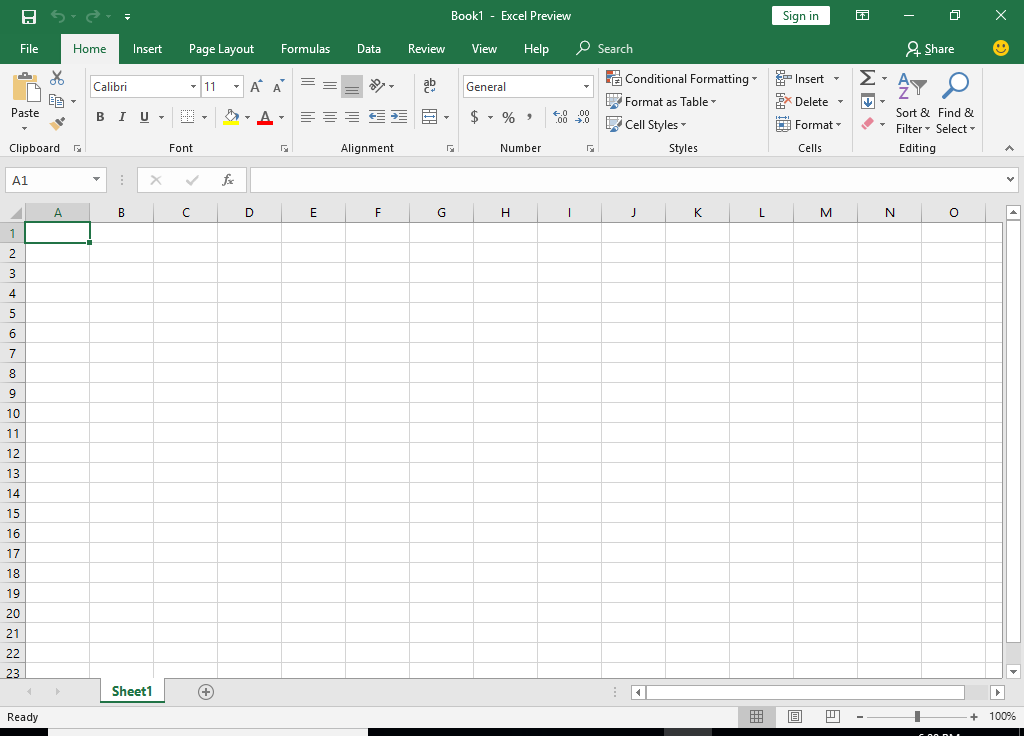Image resolution: width=1024 pixels, height=736 pixels.
Task: Open Conditional Formatting options
Action: click(682, 77)
